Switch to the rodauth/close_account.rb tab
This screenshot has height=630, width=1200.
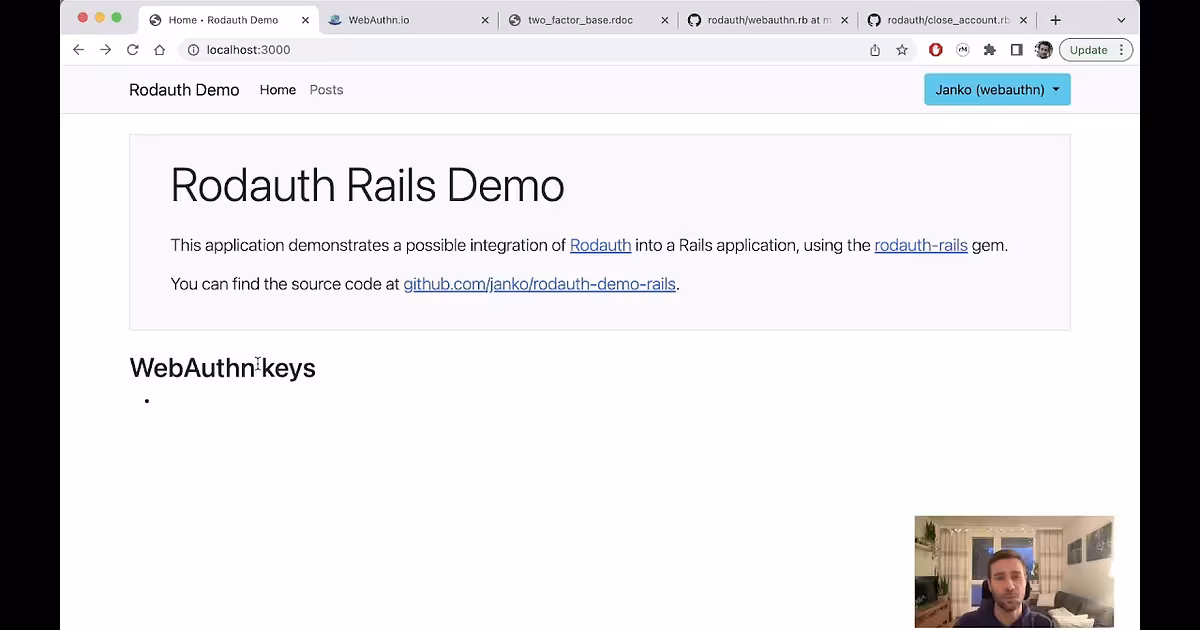946,20
